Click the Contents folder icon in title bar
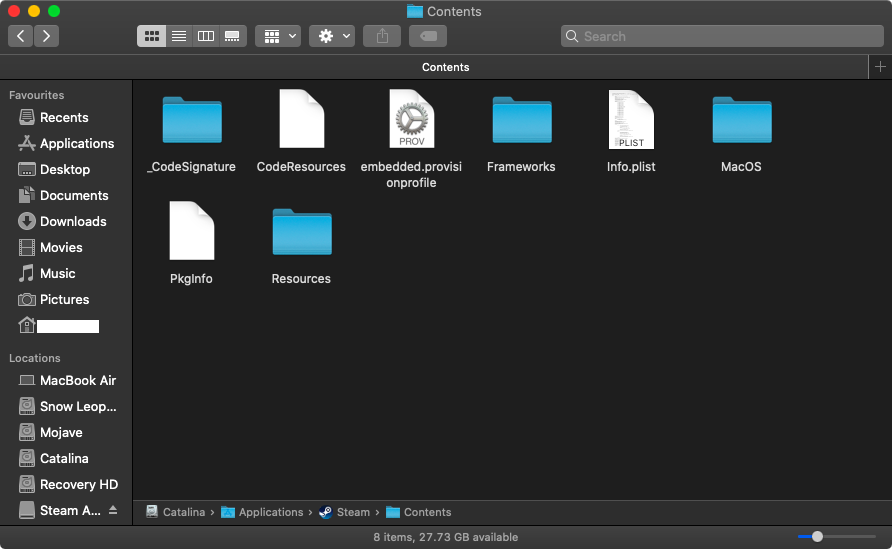The width and height of the screenshot is (892, 549). tap(415, 11)
